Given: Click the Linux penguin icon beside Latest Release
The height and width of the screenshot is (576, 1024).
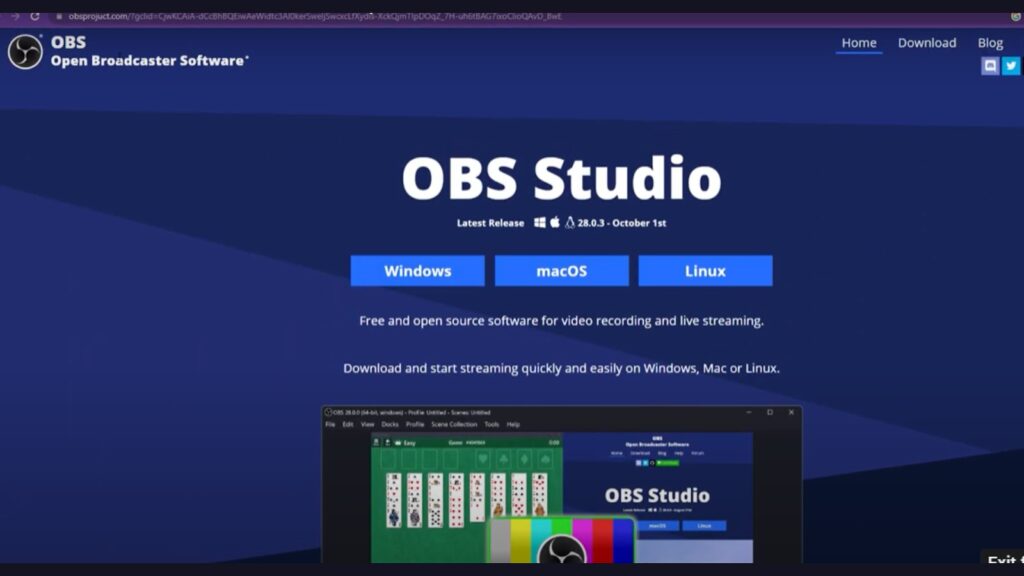Looking at the screenshot, I should coord(569,223).
